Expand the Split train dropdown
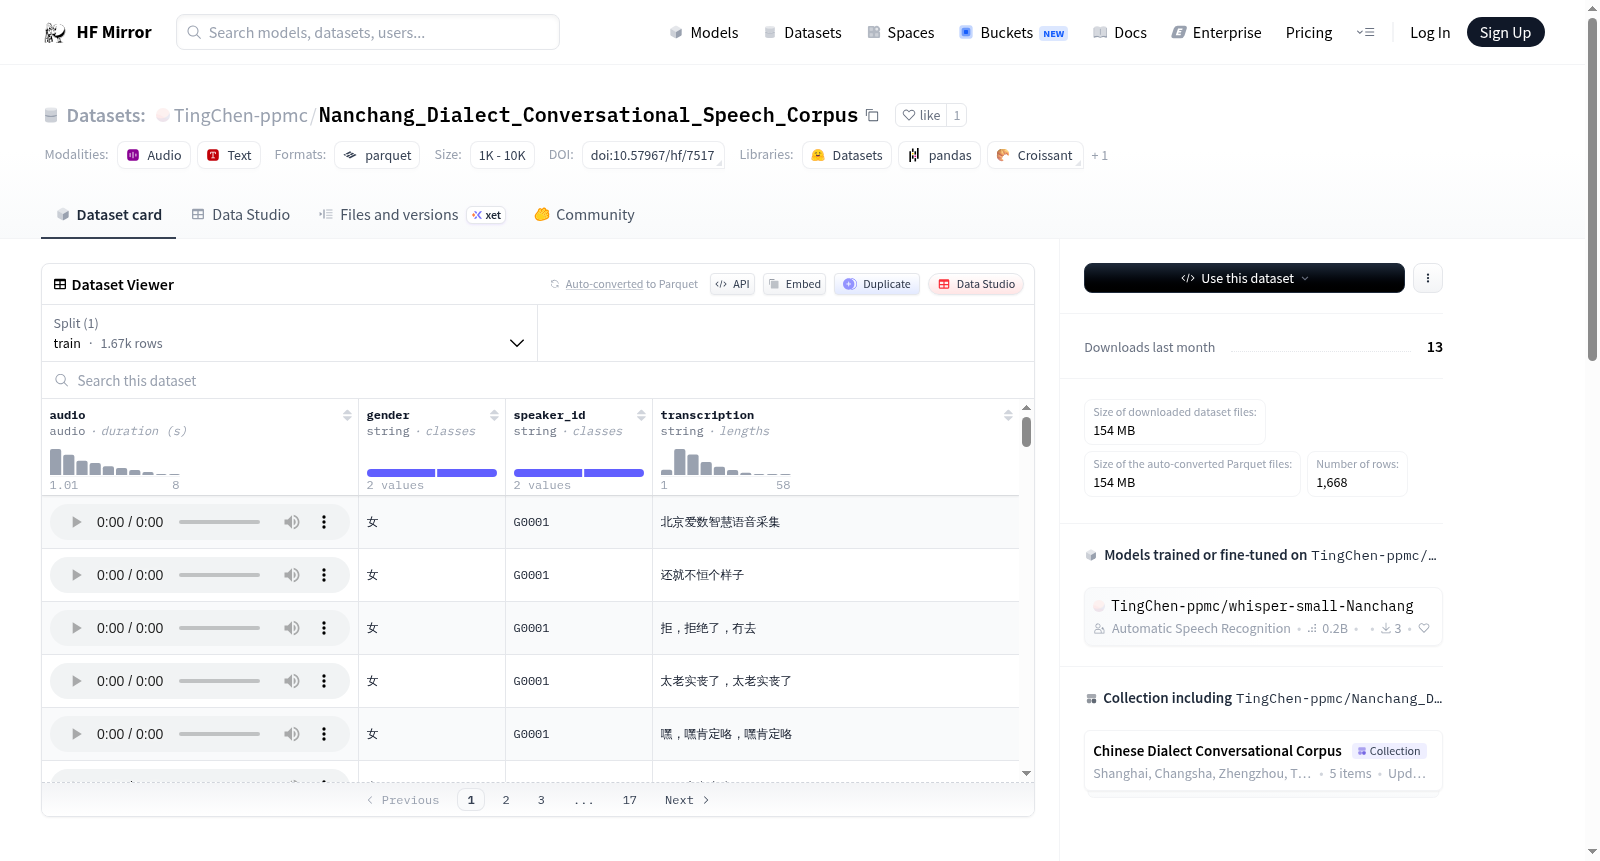Screen dimensions: 1600x861 [x=290, y=333]
